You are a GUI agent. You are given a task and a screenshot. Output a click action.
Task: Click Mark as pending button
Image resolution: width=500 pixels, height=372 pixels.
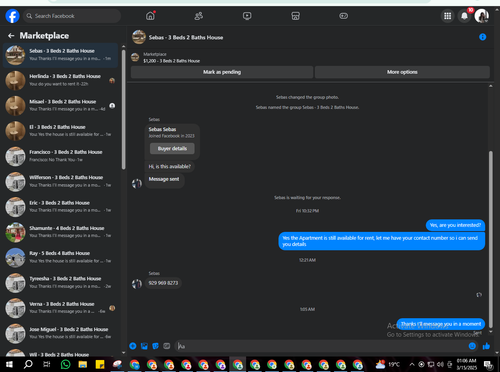tap(222, 72)
